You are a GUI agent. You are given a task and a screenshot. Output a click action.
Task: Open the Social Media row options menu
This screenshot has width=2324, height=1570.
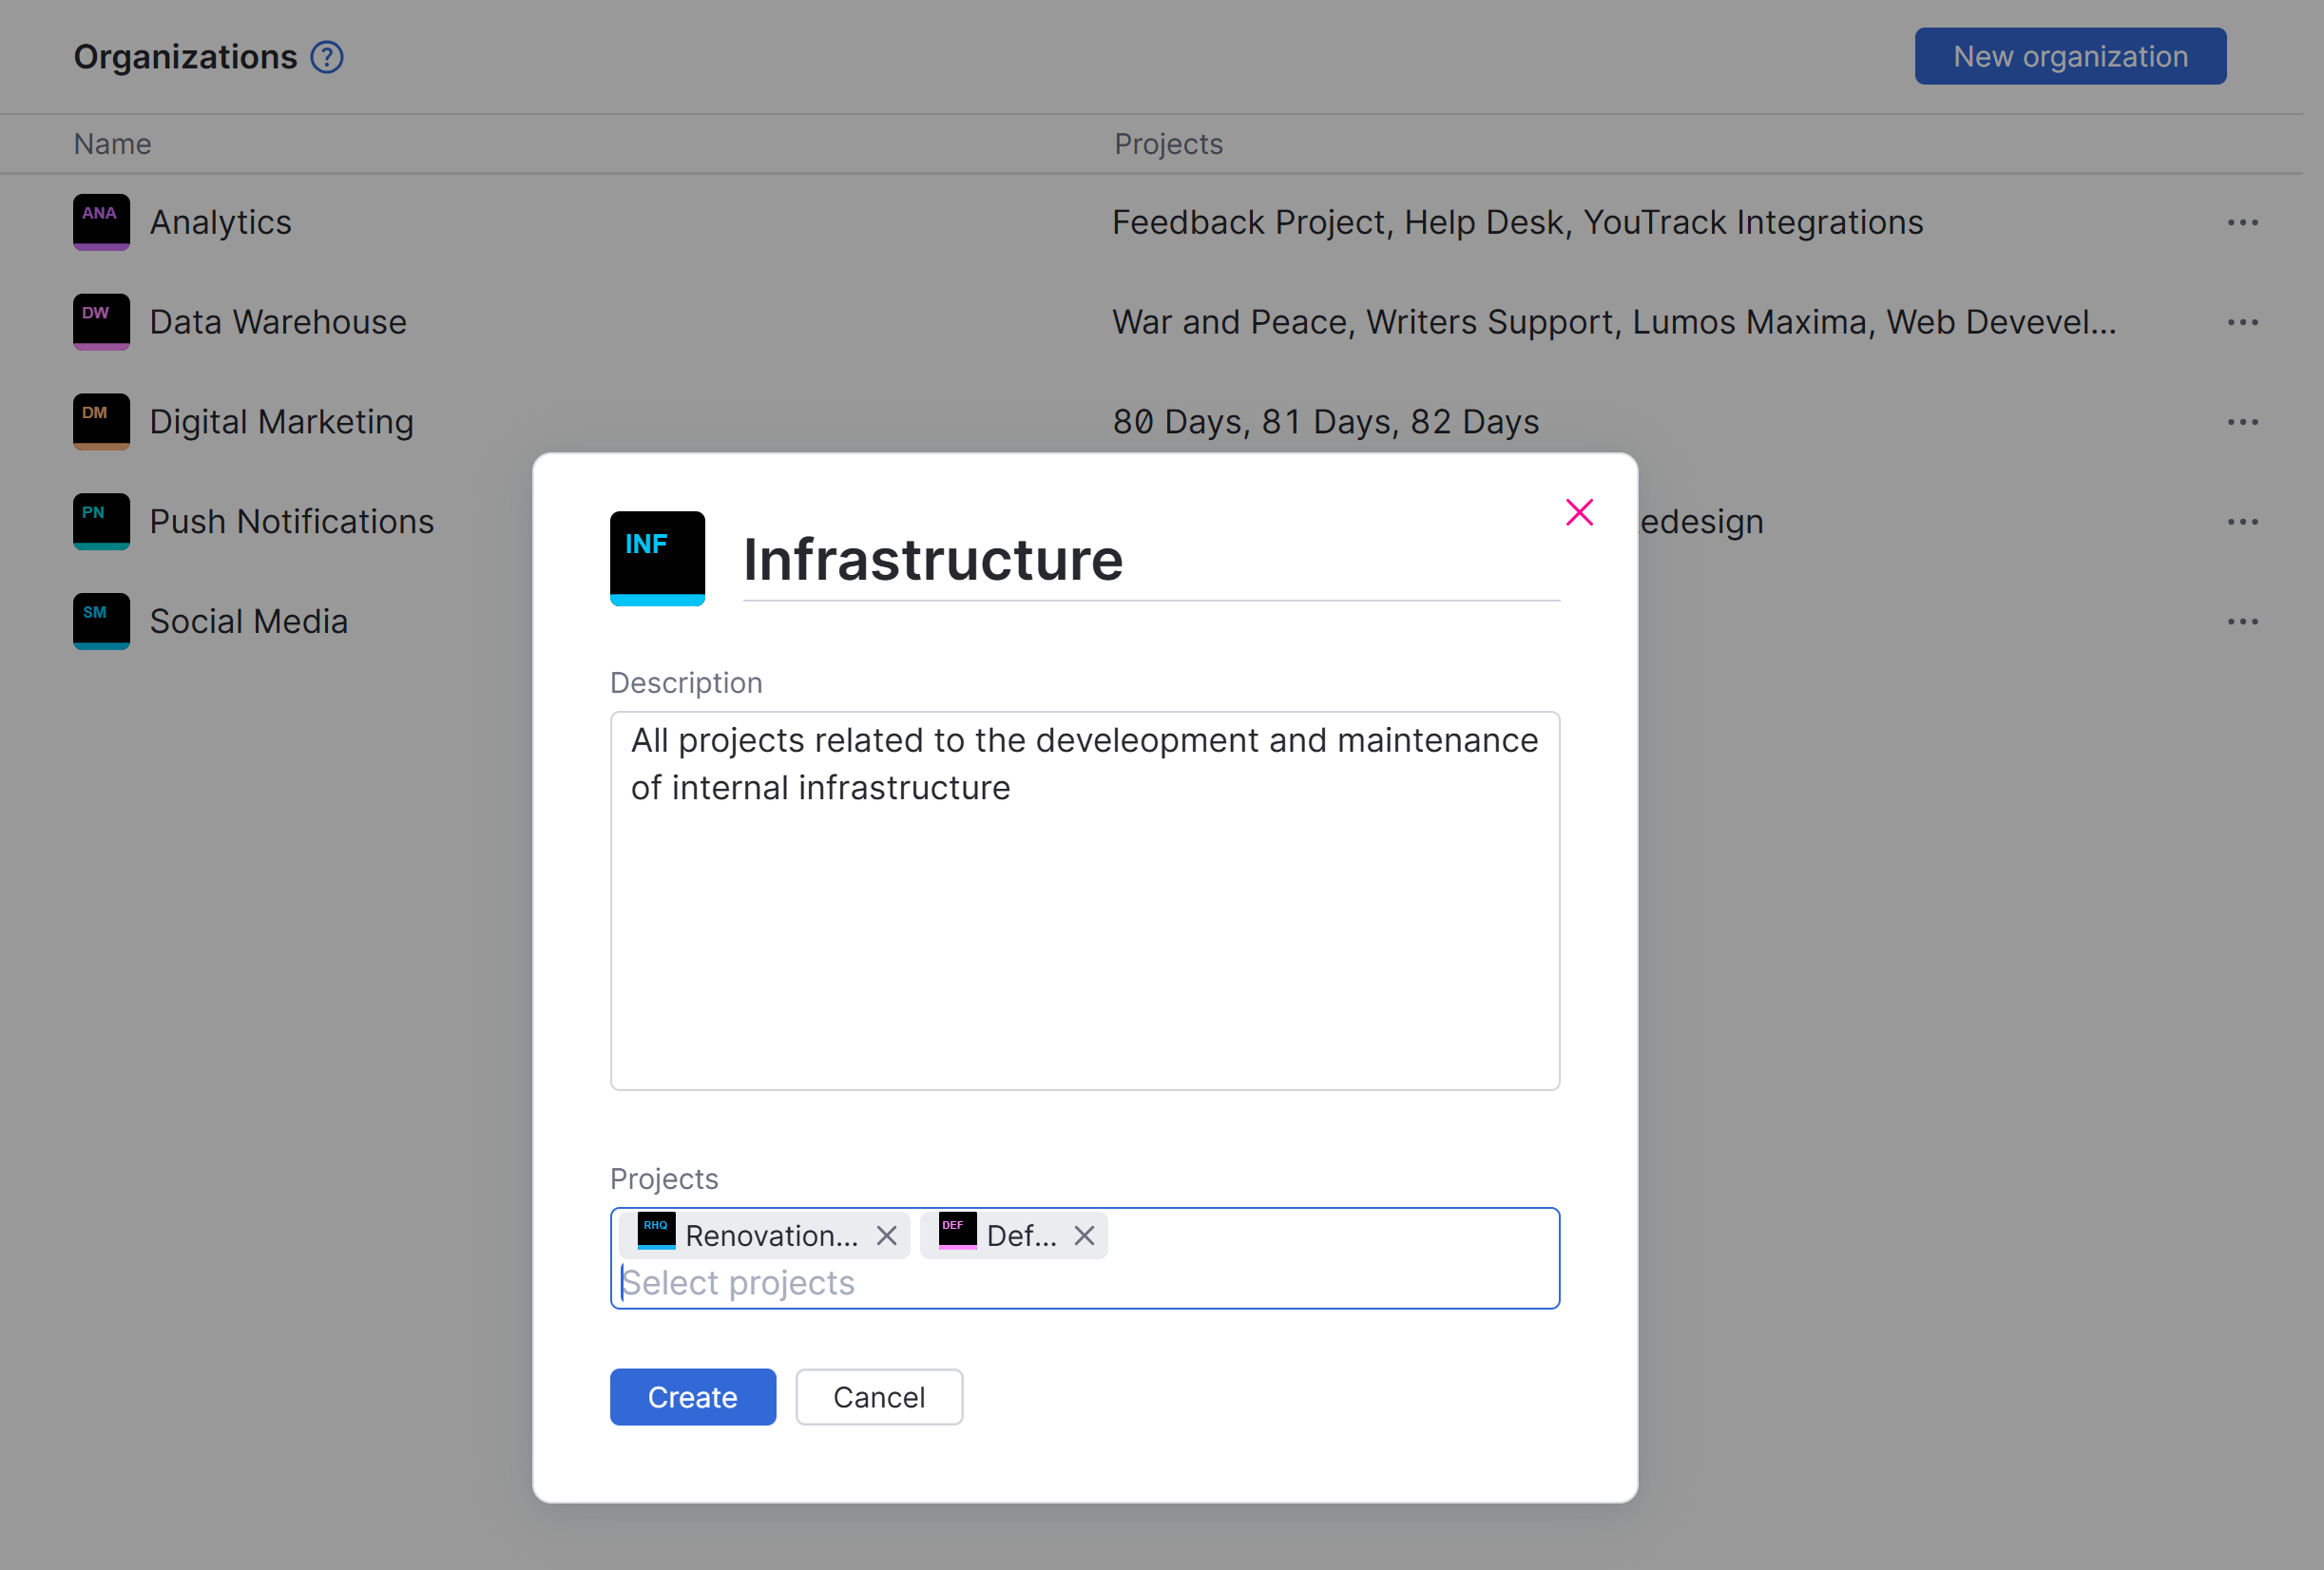pyautogui.click(x=2242, y=622)
